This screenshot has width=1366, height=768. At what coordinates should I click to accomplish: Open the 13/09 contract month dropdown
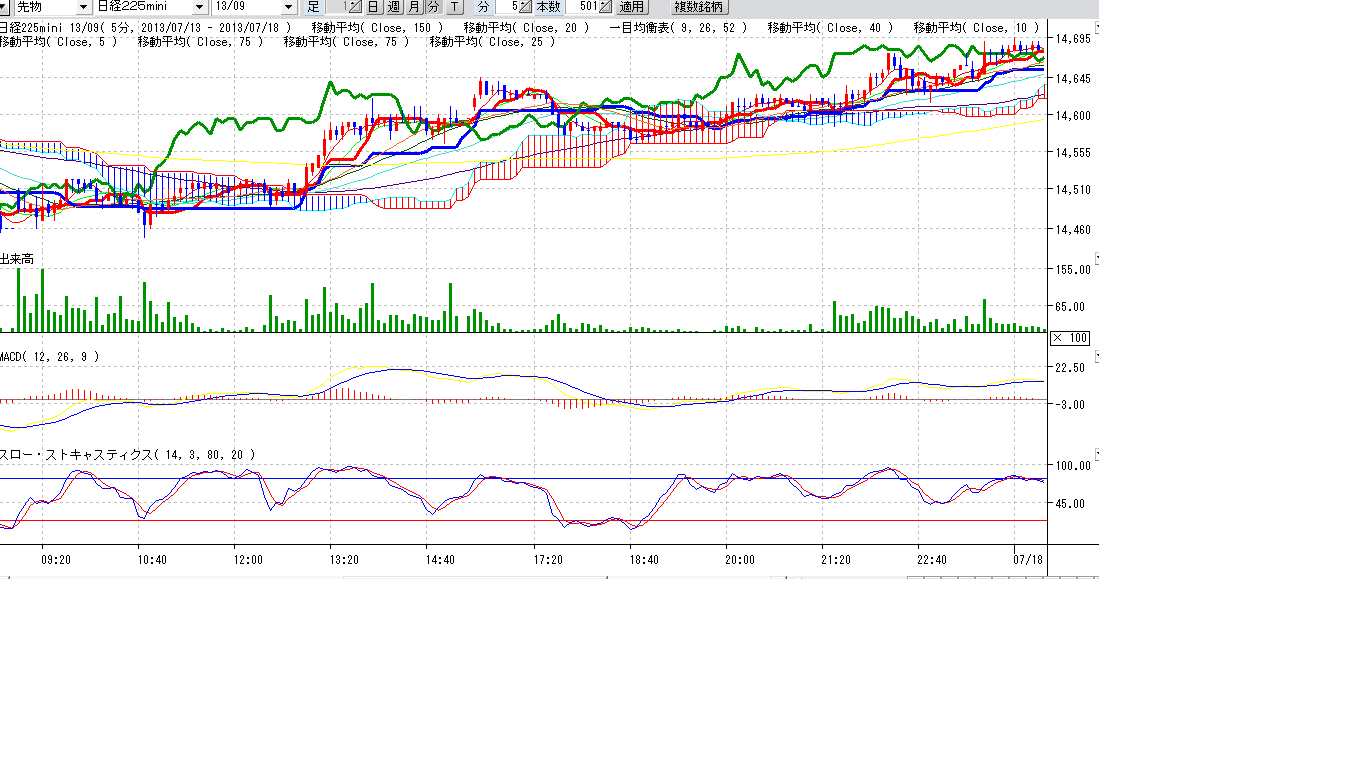click(289, 7)
